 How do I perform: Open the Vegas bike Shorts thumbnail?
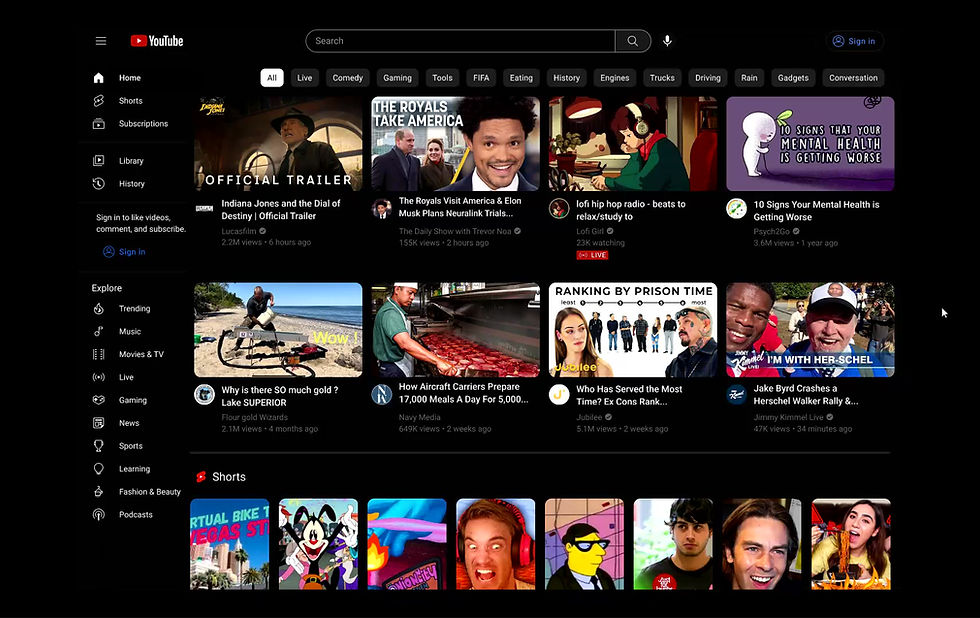pyautogui.click(x=230, y=544)
